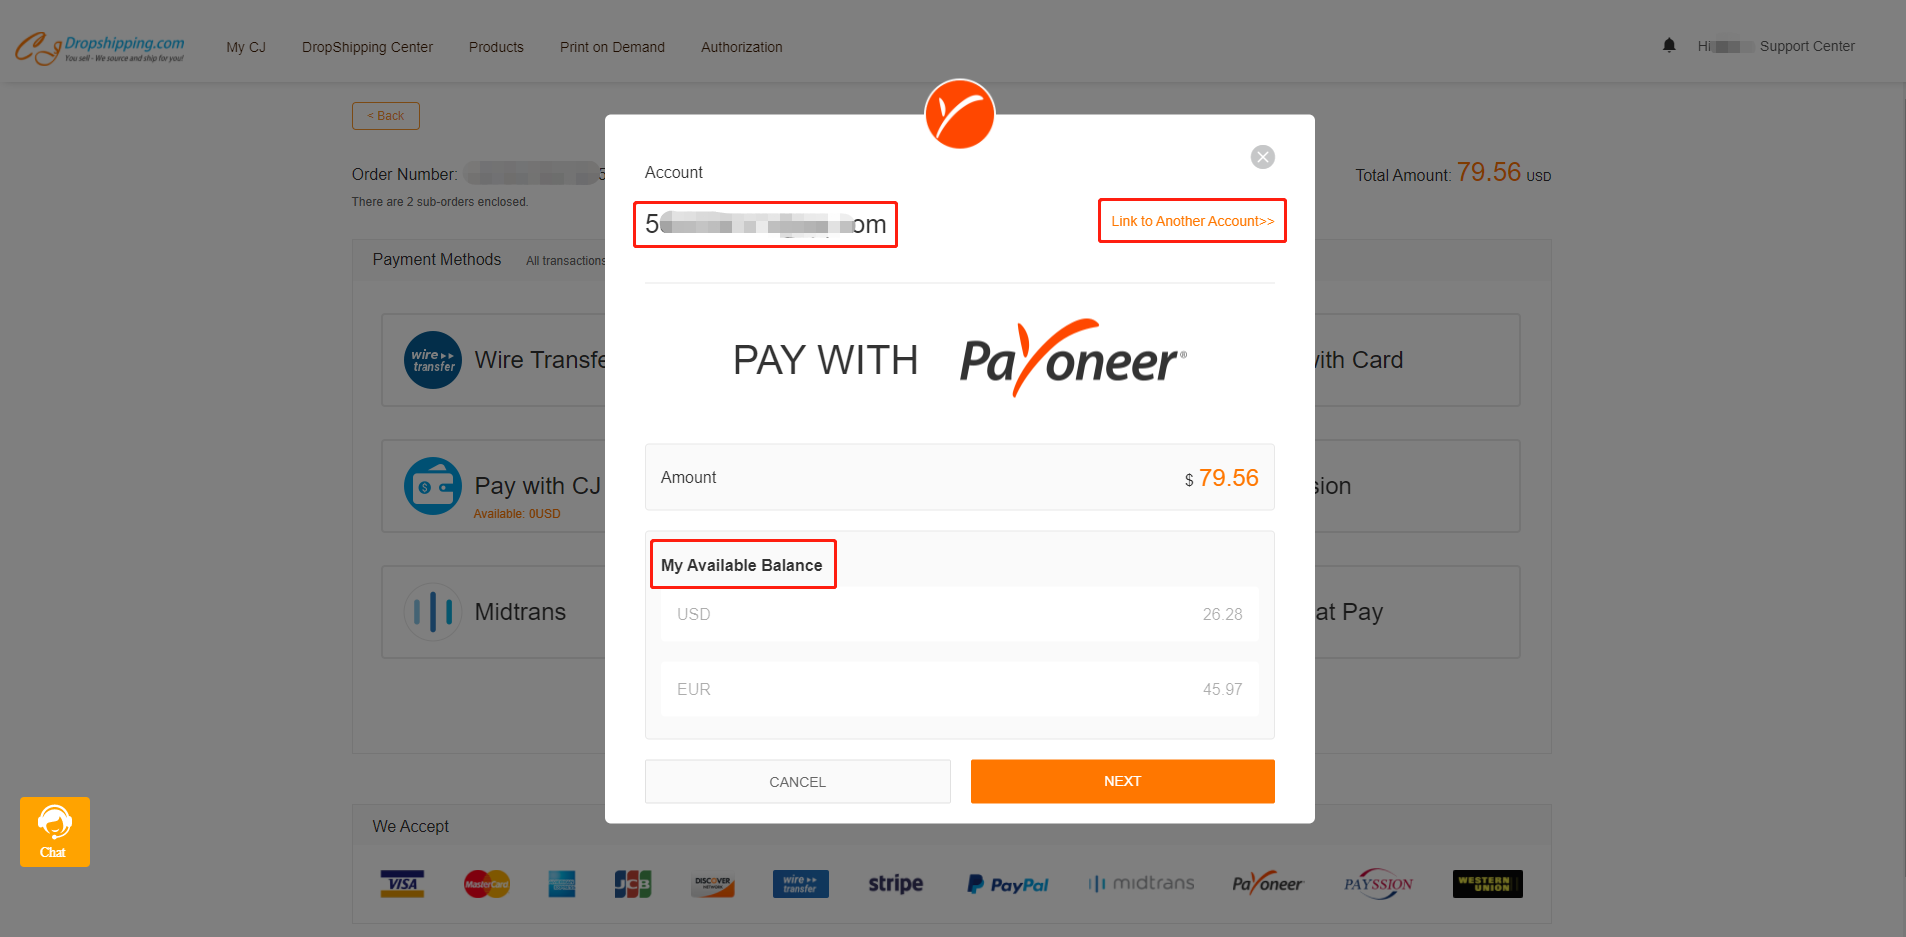Click the CJ Dropshipping logo
Screen dimensions: 1906x937
100,47
